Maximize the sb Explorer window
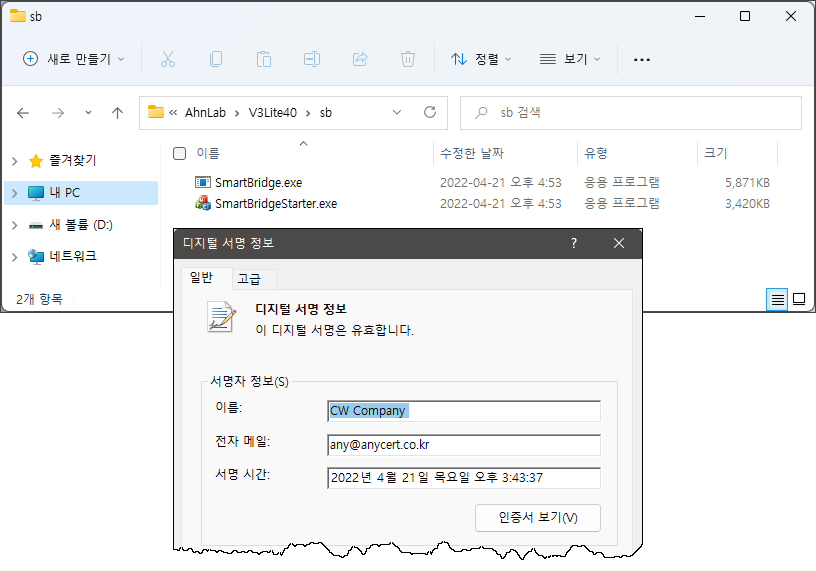The height and width of the screenshot is (571, 816). [x=745, y=16]
